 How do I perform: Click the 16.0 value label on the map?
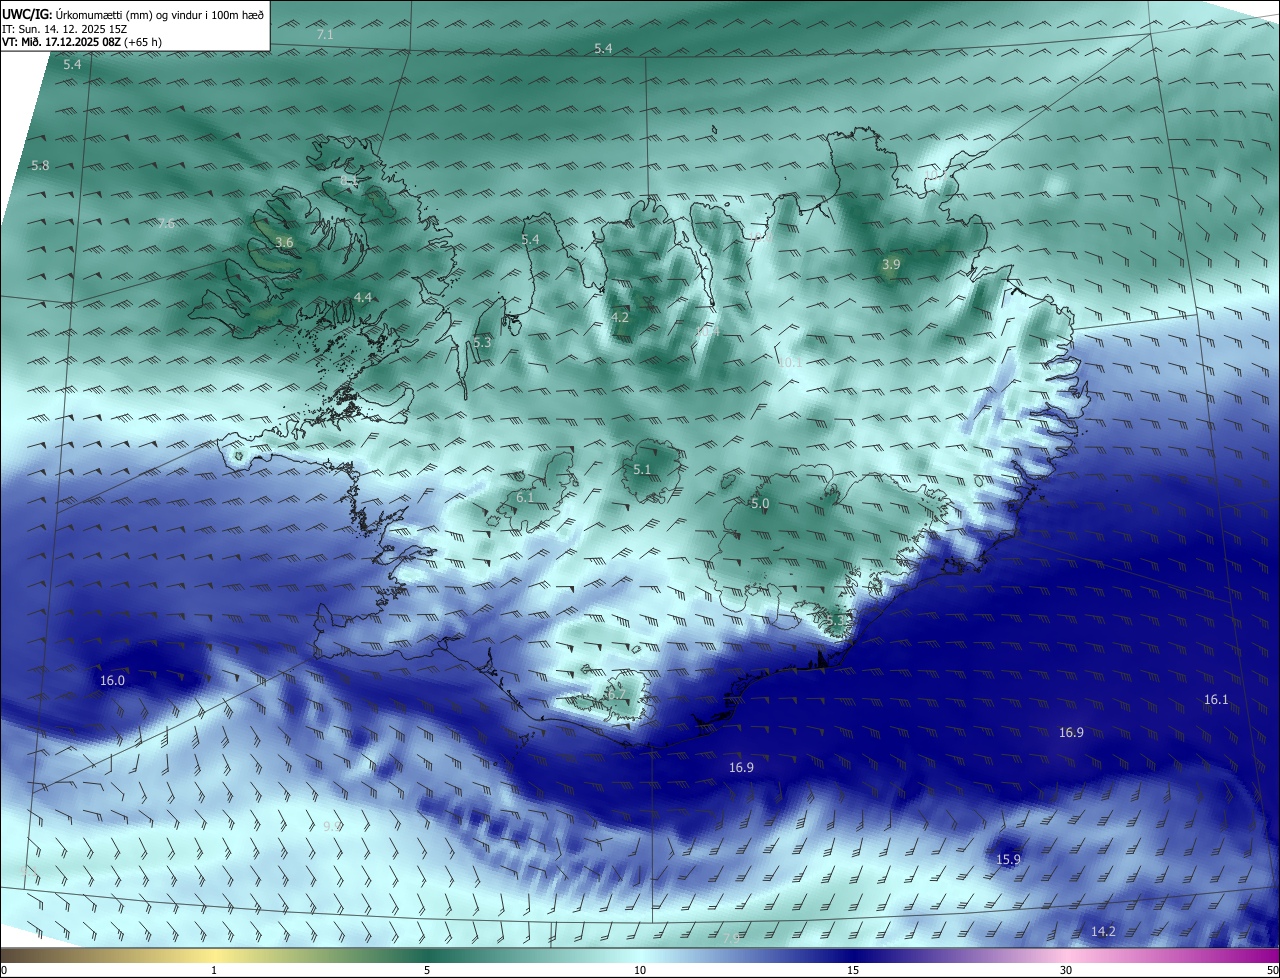[113, 681]
